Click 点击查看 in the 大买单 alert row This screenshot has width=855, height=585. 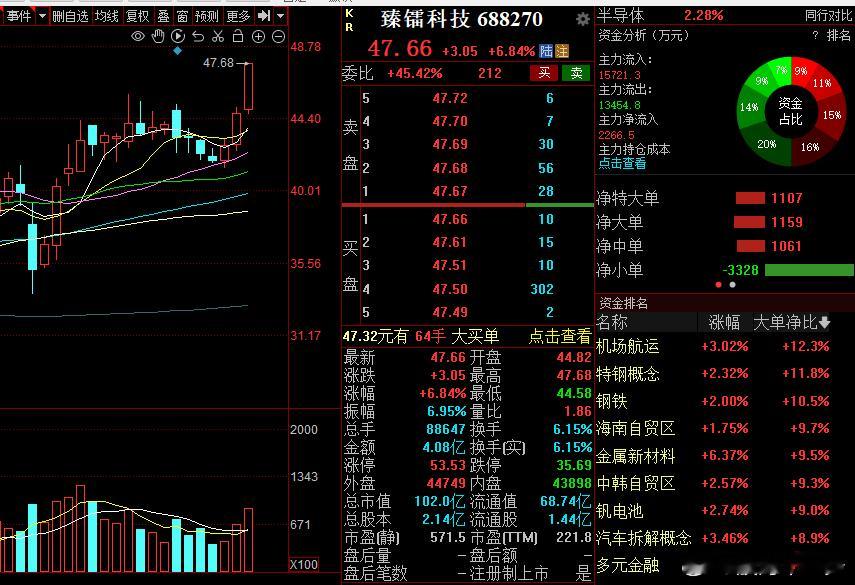click(560, 336)
